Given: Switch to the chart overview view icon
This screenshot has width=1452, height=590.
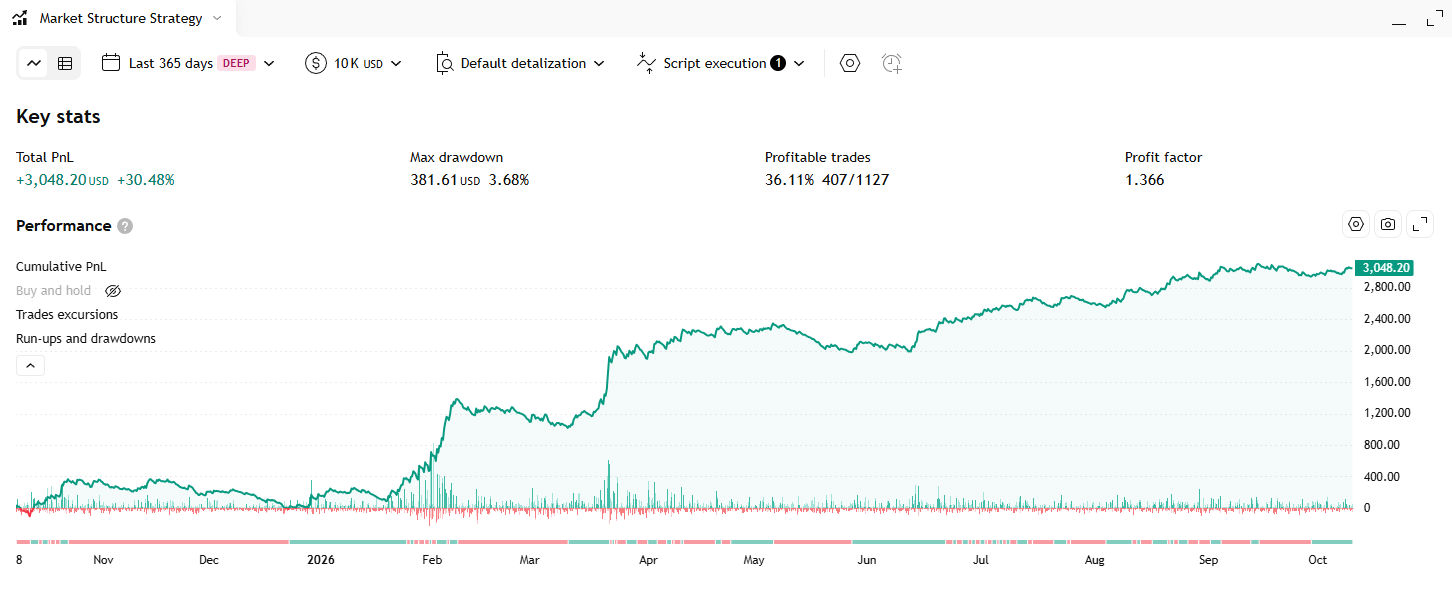Looking at the screenshot, I should tap(35, 63).
